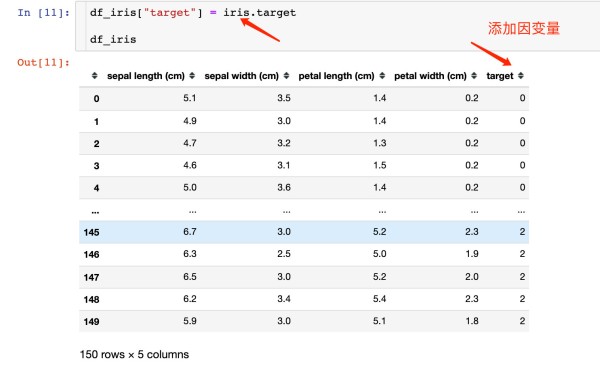Click the Out[11] output prompt
This screenshot has height=374, width=600.
point(43,62)
